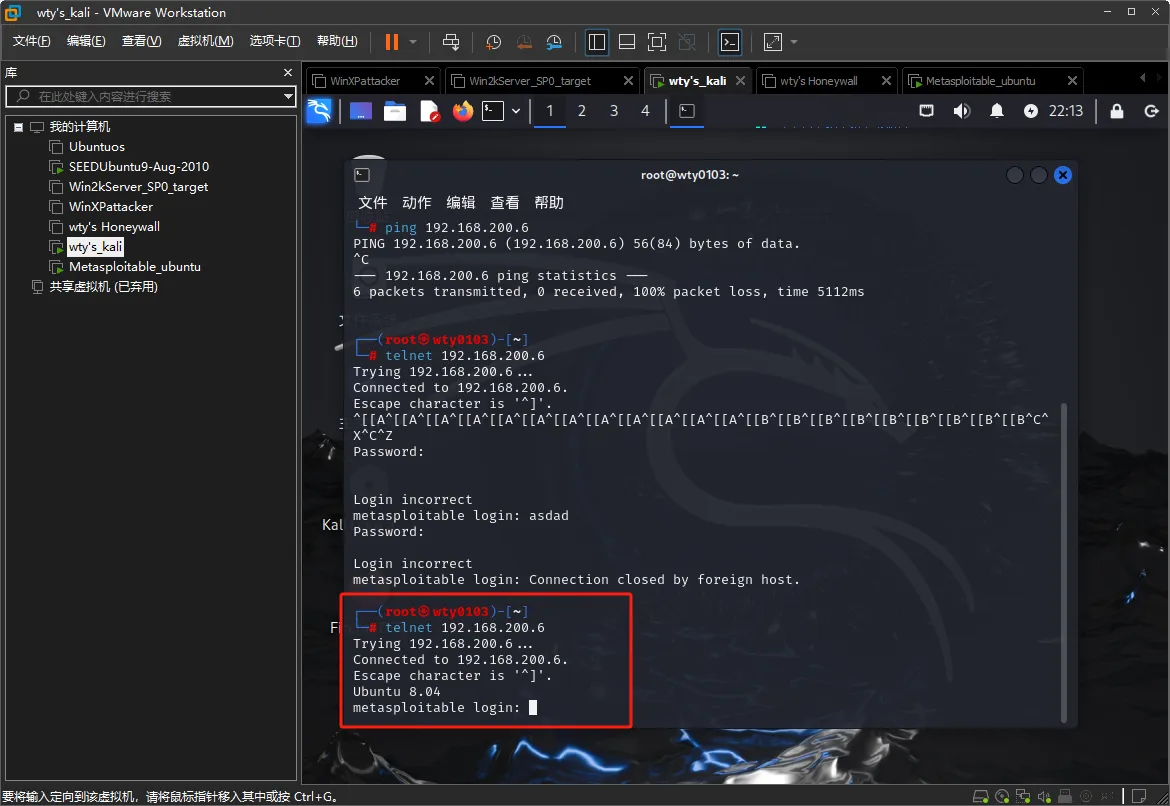
Task: Click the Kali power manager icon
Action: [1031, 111]
